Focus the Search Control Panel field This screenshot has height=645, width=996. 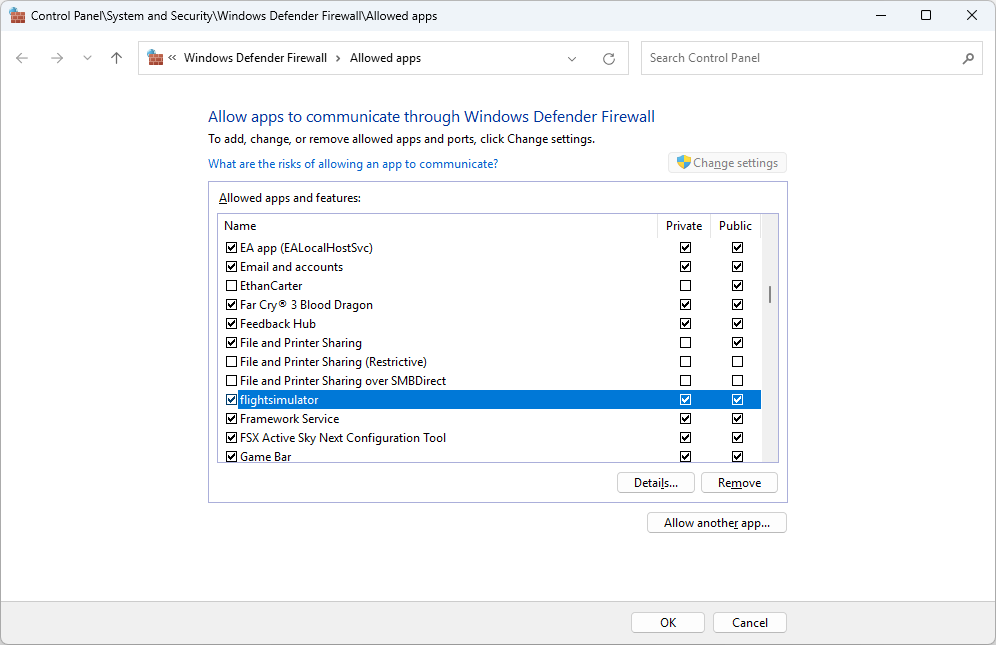click(x=812, y=58)
